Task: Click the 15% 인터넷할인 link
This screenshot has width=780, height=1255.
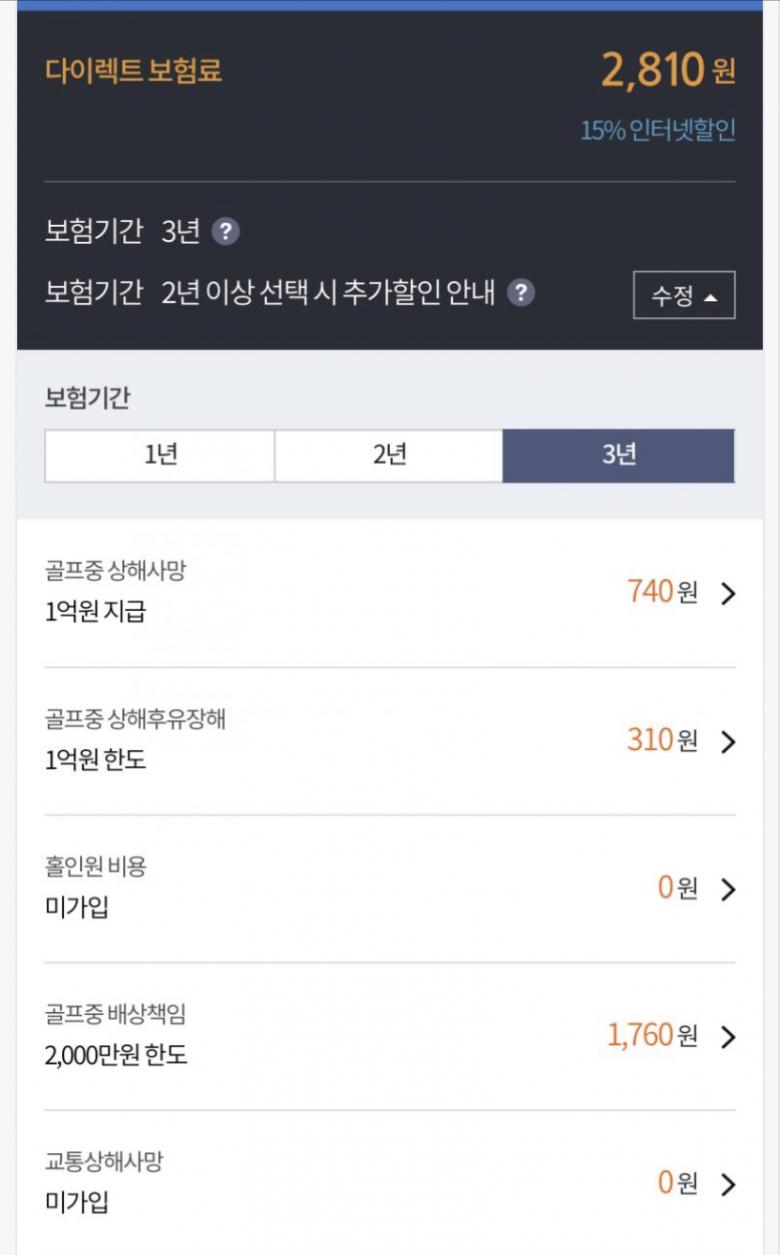Action: coord(658,131)
